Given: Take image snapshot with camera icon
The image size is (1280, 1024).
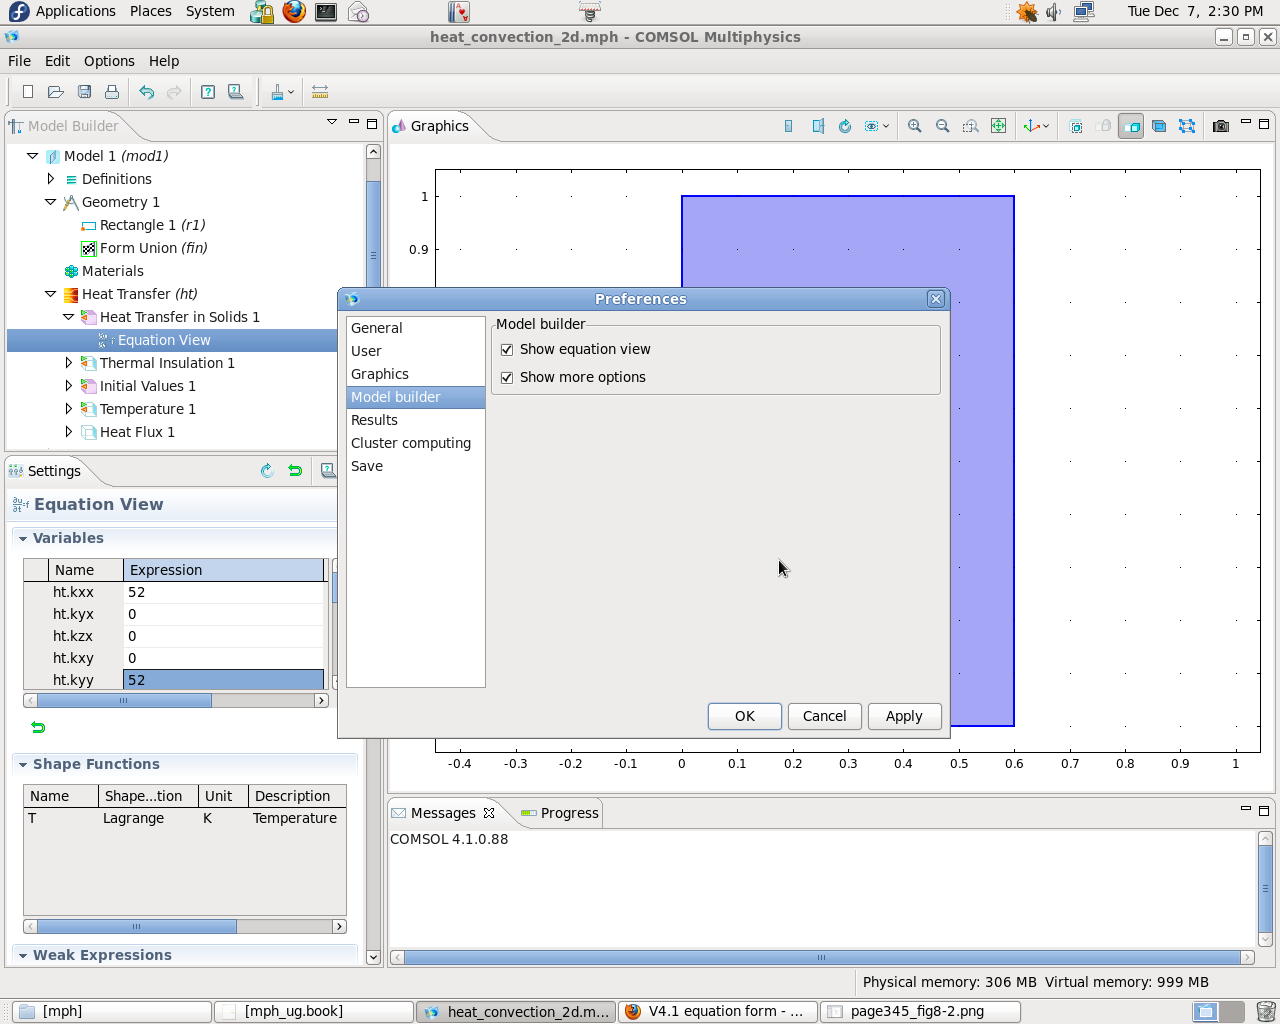Looking at the screenshot, I should tap(1220, 126).
